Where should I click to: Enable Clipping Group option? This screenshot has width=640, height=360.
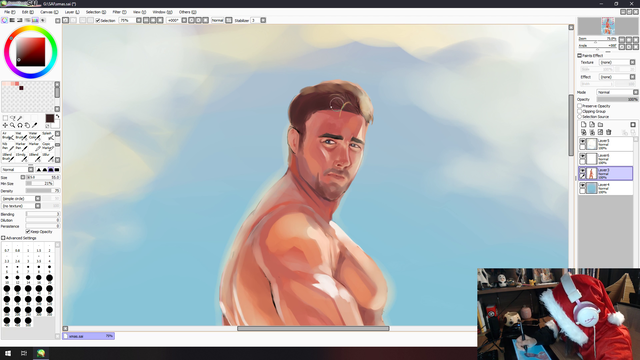click(580, 111)
